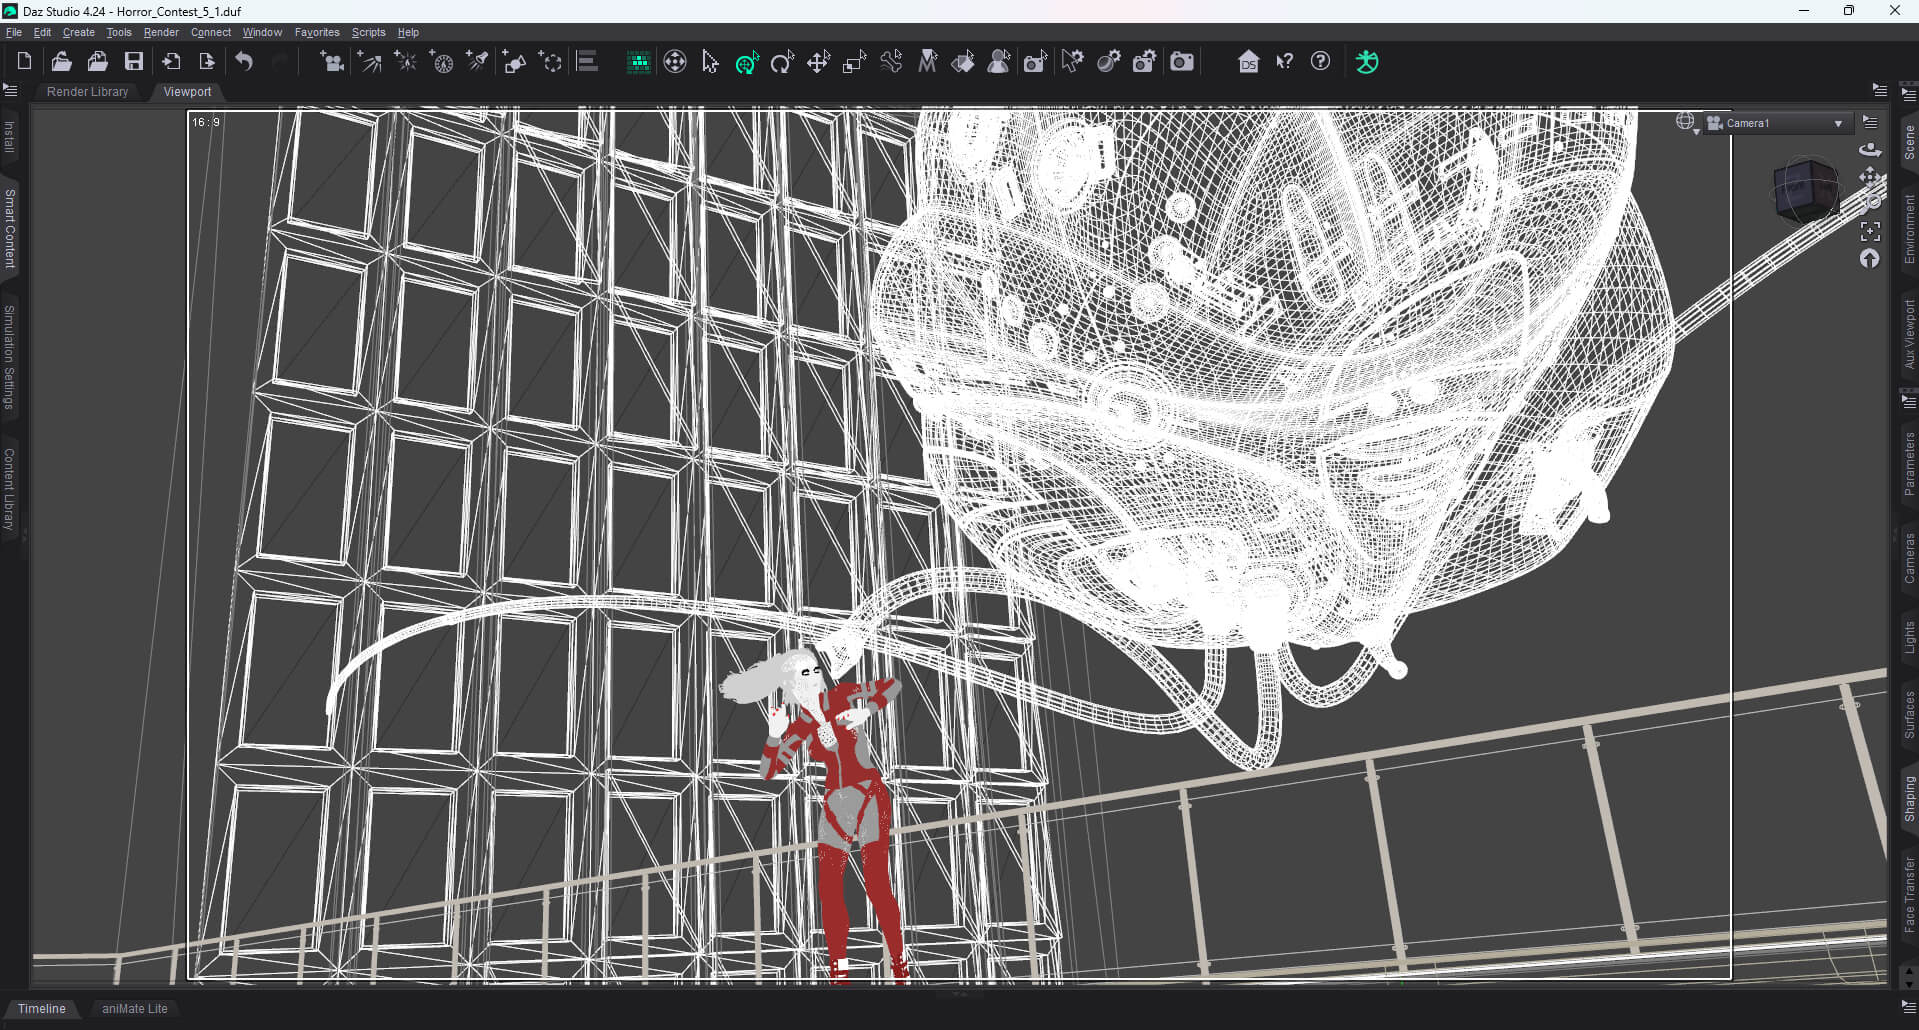Image resolution: width=1919 pixels, height=1030 pixels.
Task: Open the Timeline tab
Action: (x=42, y=1009)
